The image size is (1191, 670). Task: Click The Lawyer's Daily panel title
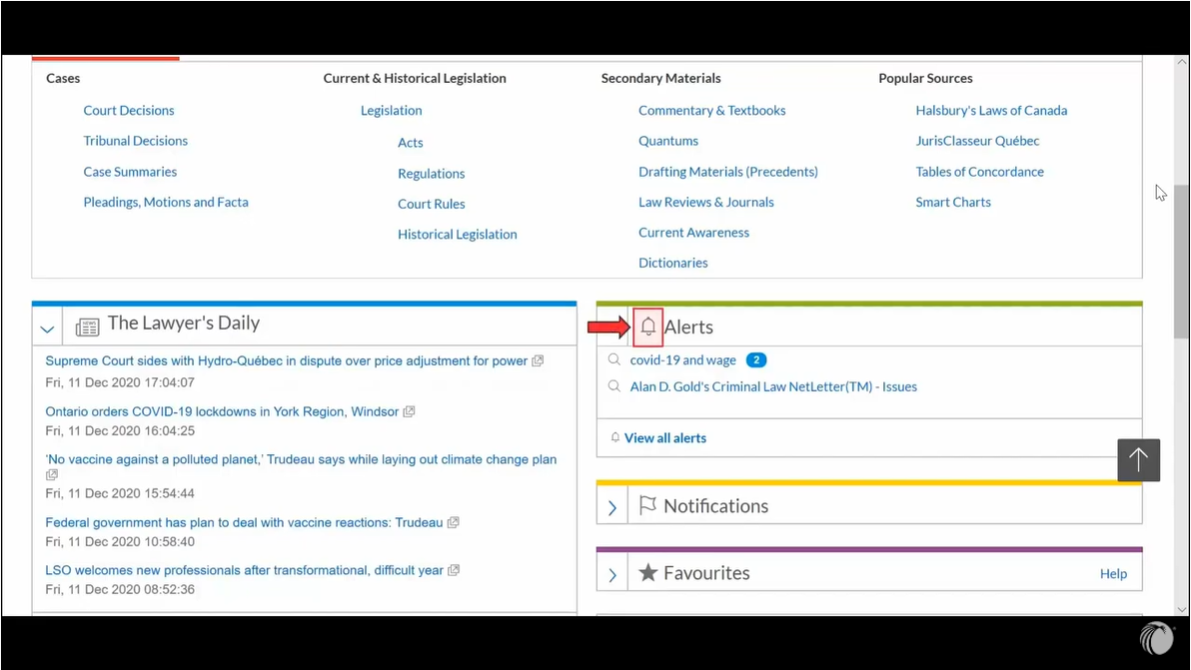[x=184, y=323]
